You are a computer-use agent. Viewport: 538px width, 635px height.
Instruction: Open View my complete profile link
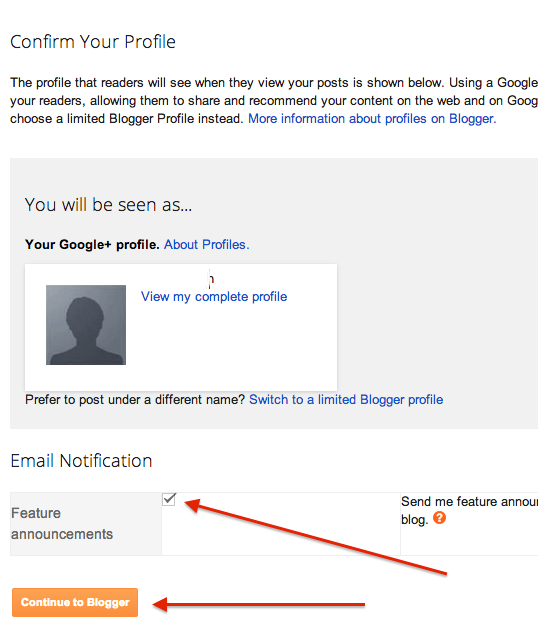[x=214, y=296]
